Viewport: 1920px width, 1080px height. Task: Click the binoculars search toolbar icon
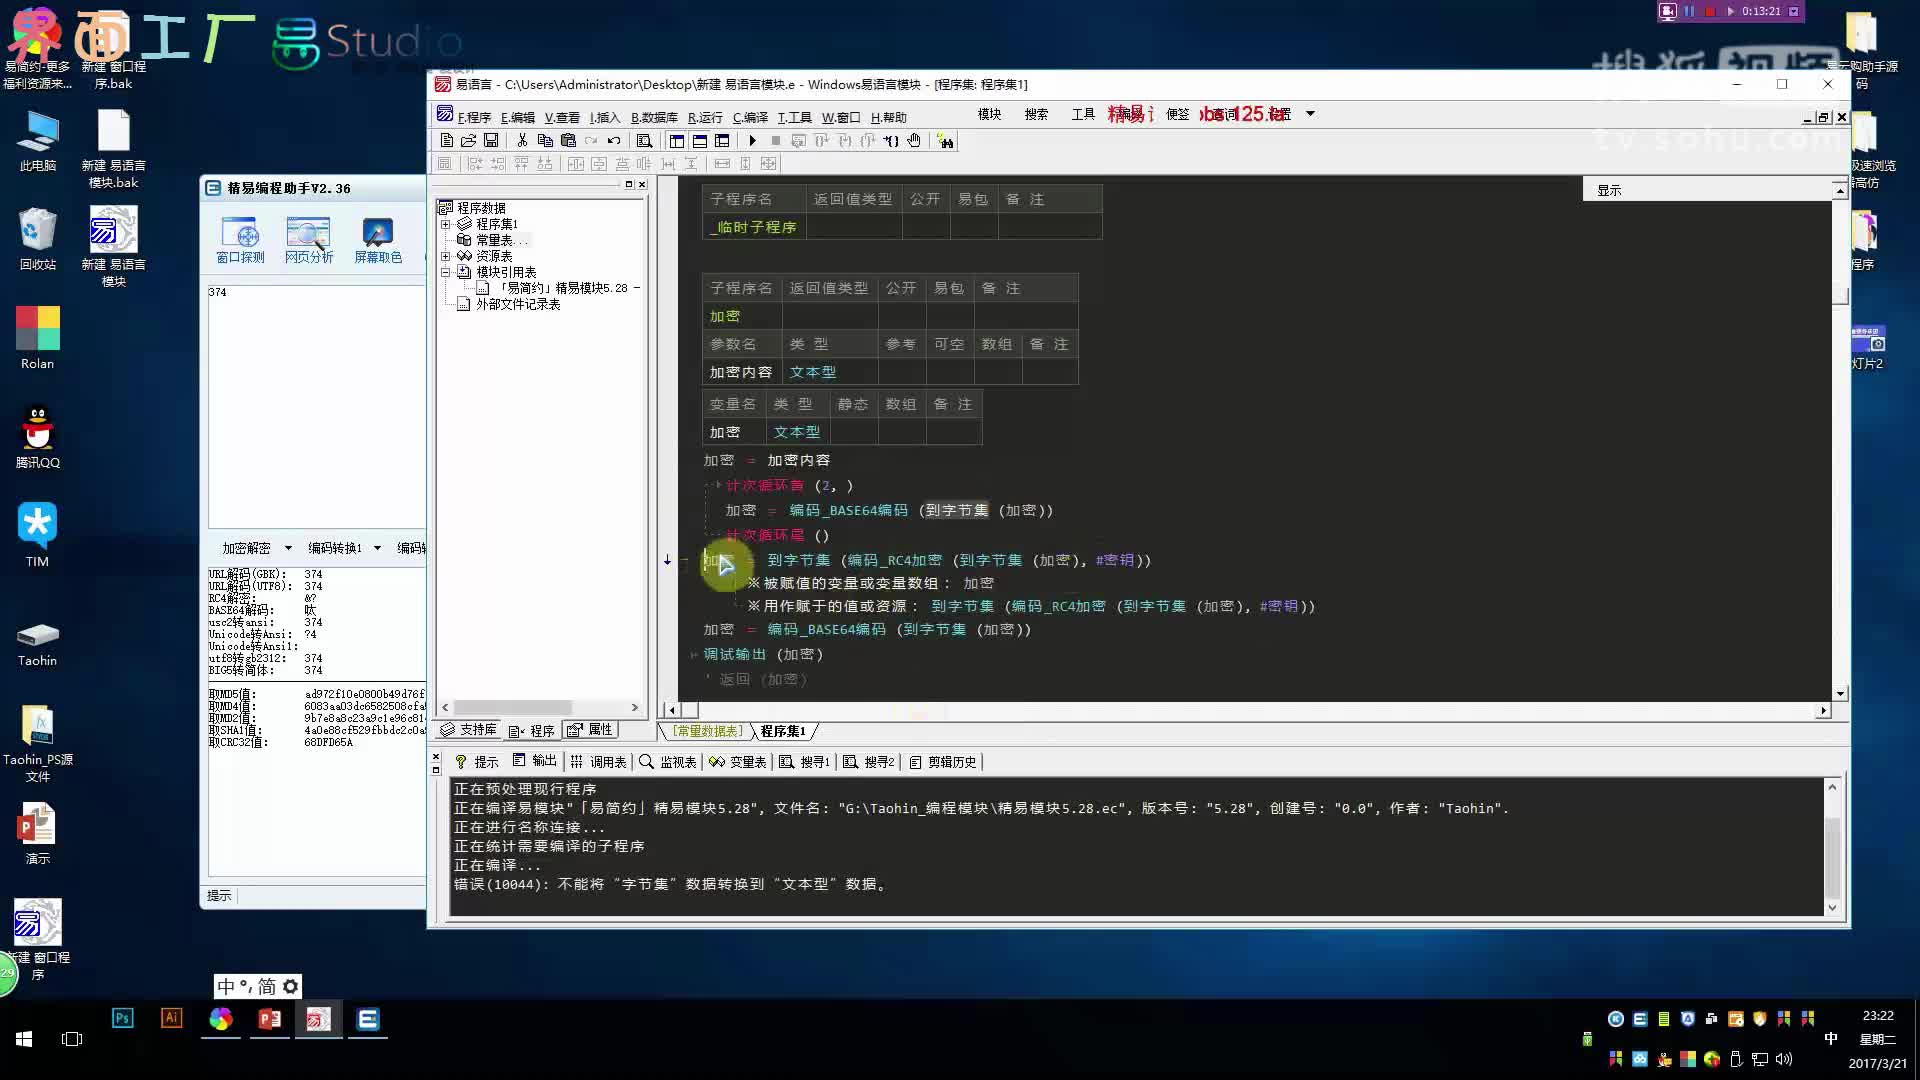[x=945, y=141]
